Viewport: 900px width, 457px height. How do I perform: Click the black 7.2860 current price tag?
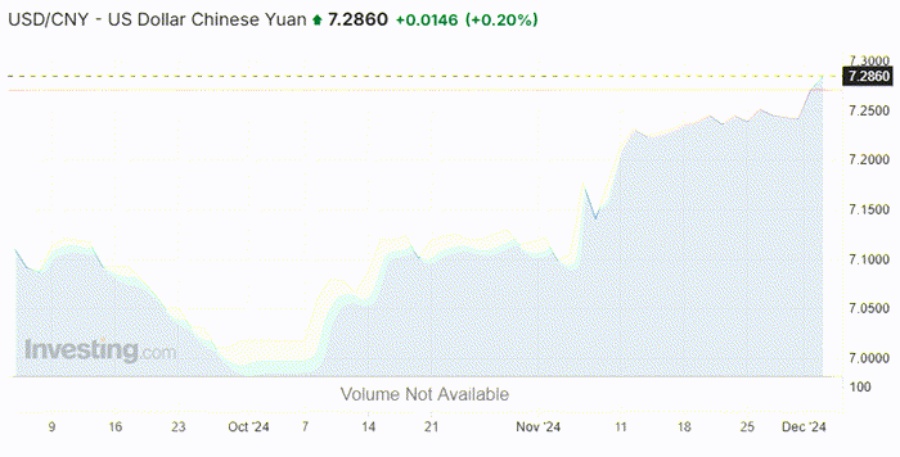coord(865,76)
